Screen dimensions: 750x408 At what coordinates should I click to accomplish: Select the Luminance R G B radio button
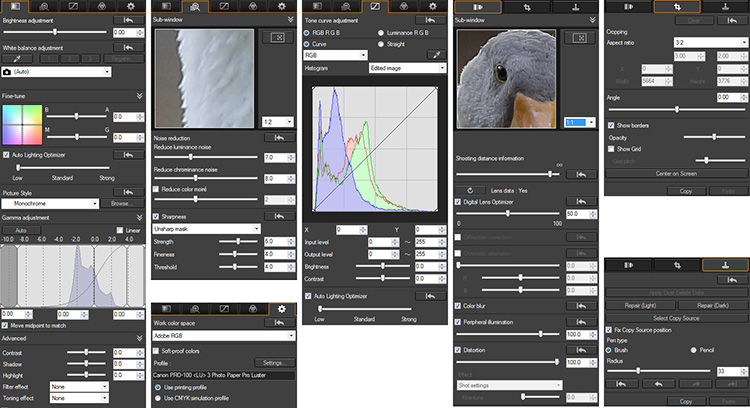(x=379, y=32)
